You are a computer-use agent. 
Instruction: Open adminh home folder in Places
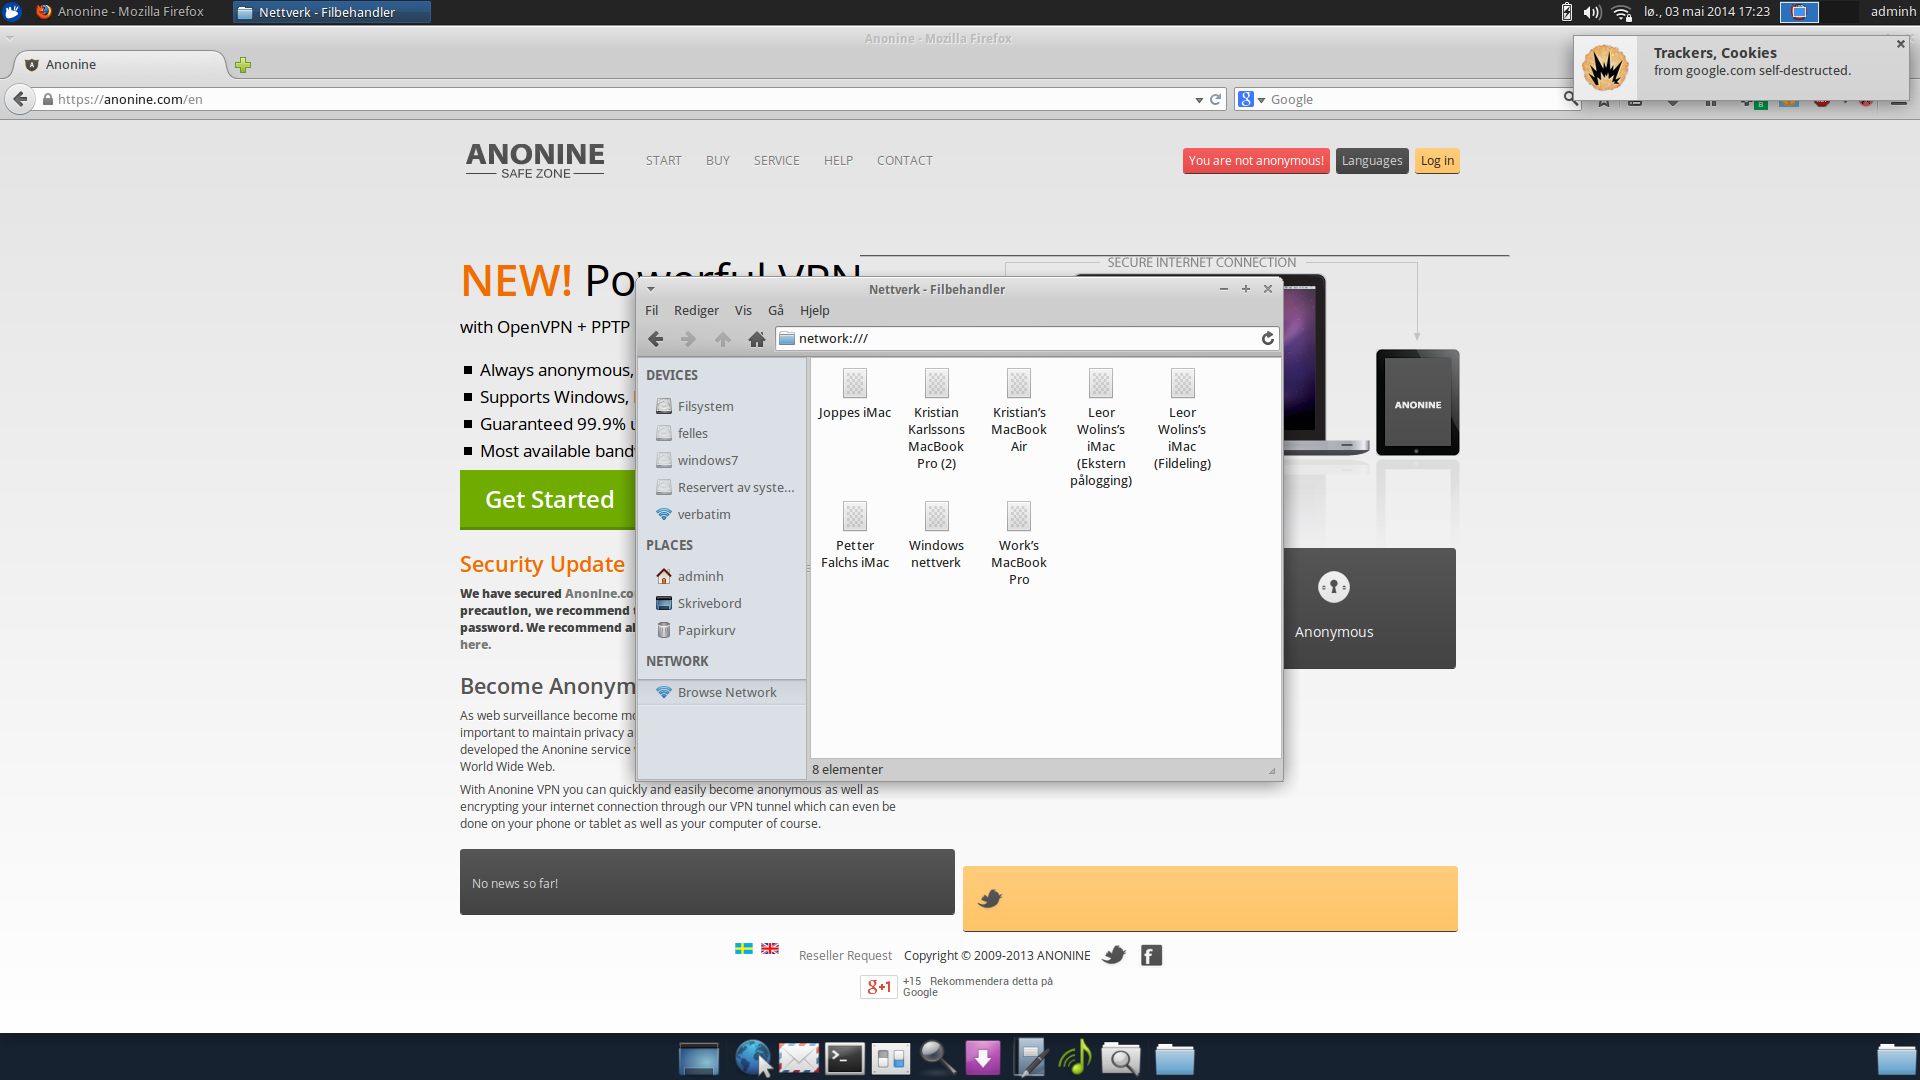722,576
